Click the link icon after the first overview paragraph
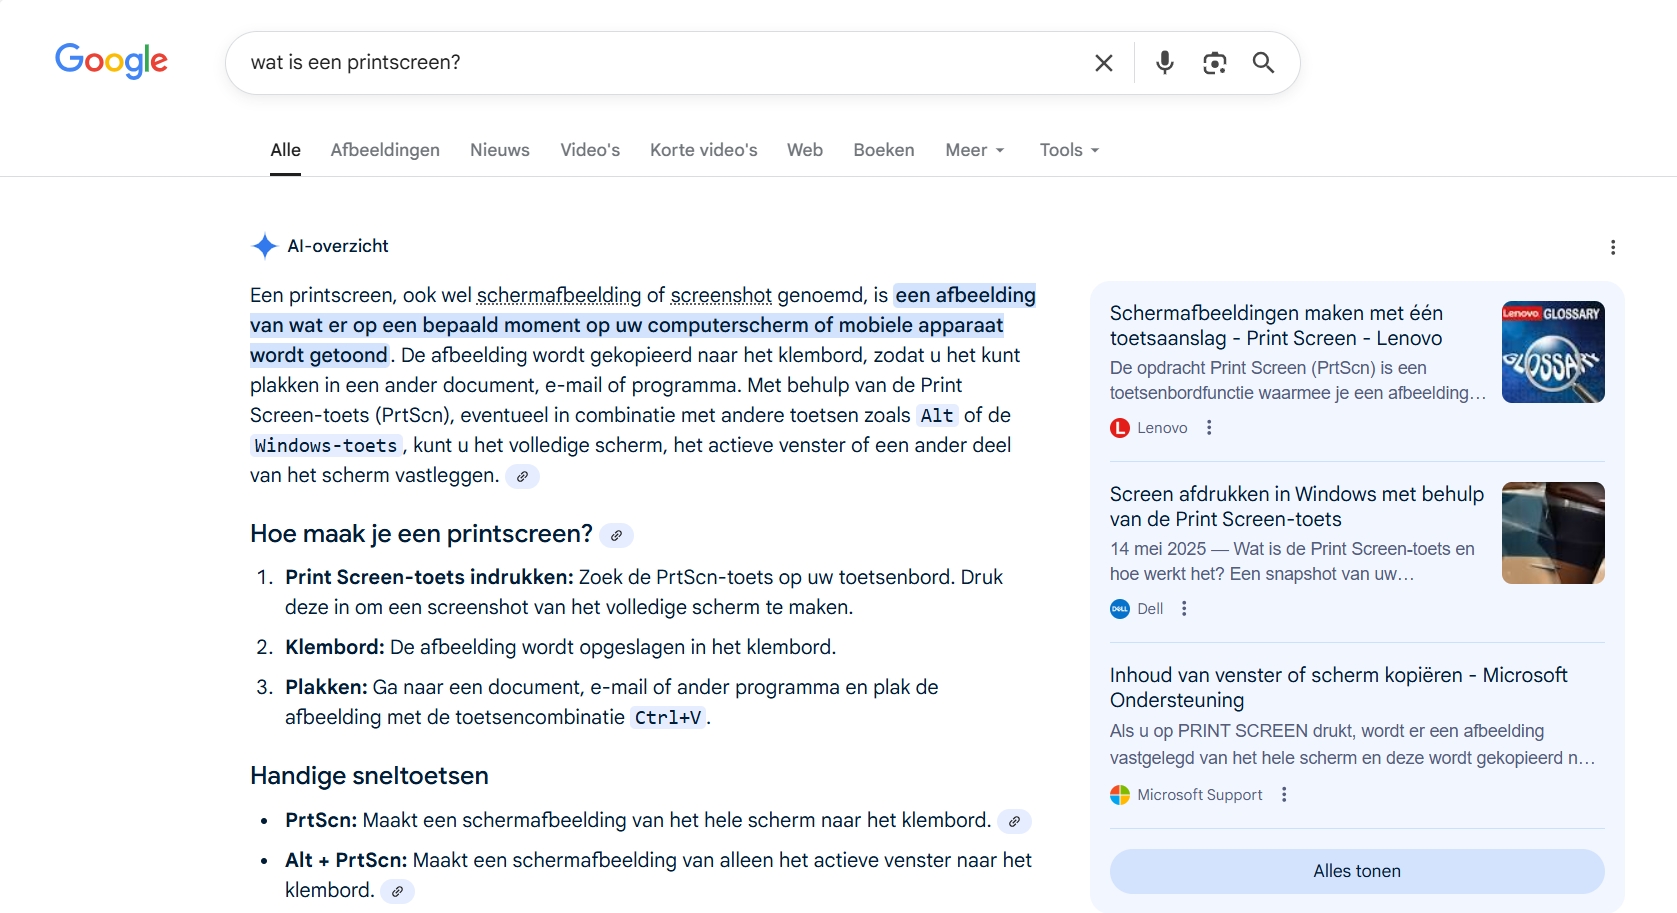This screenshot has height=913, width=1677. tap(522, 477)
